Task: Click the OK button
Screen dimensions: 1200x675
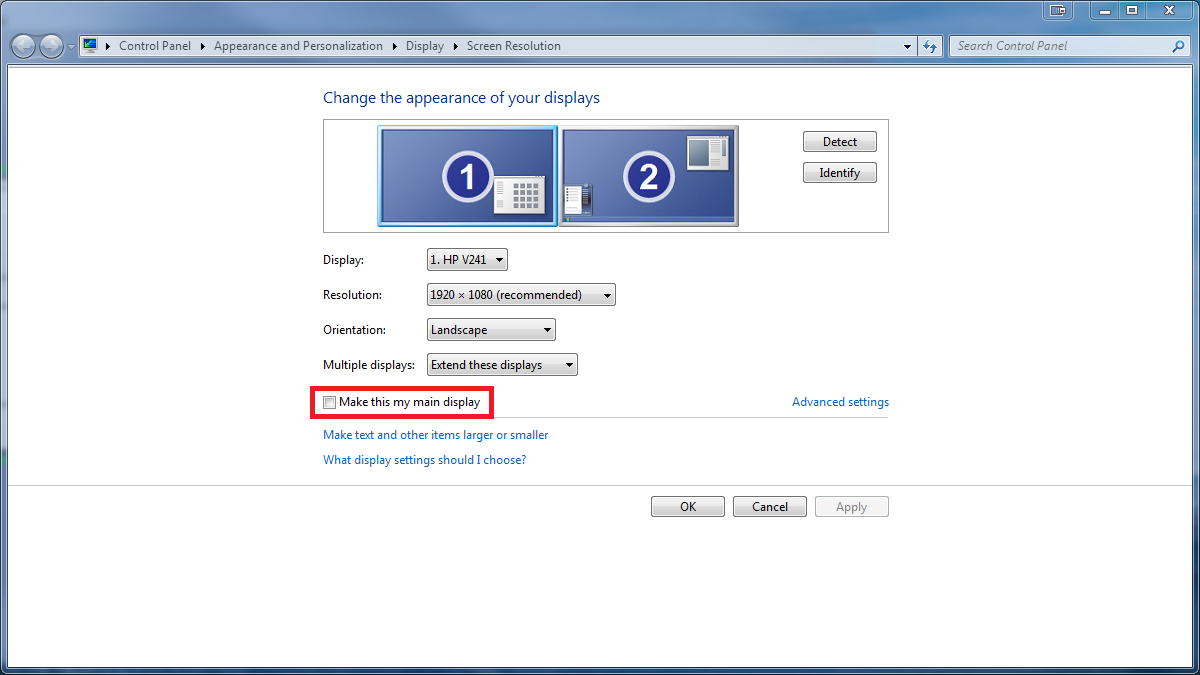Action: click(688, 507)
